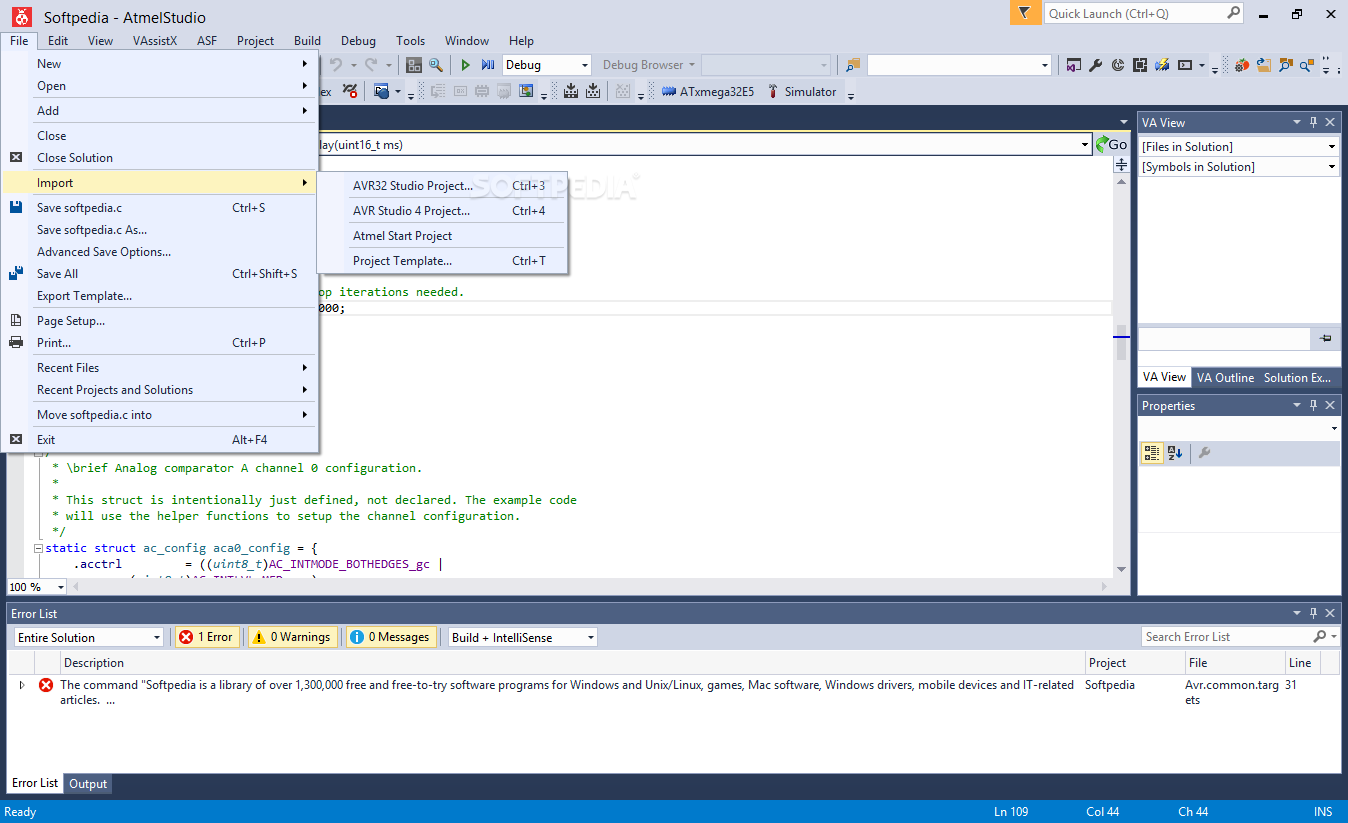The height and width of the screenshot is (823, 1348).
Task: Click the lightning bolt toolbar icon
Action: click(1162, 65)
